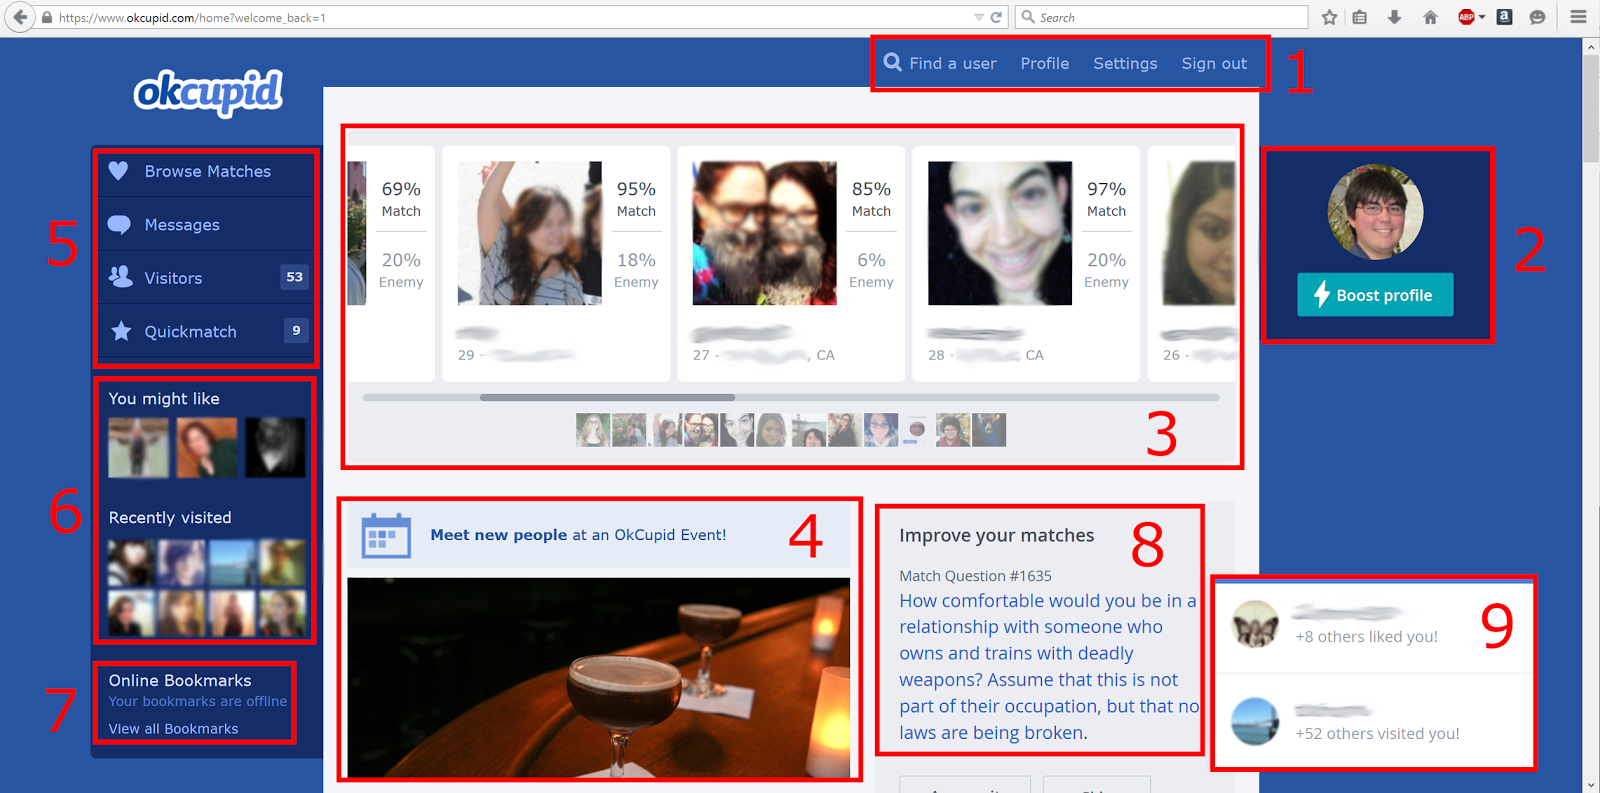Image resolution: width=1600 pixels, height=793 pixels.
Task: Open the Adblock Plus icon
Action: (x=1466, y=17)
